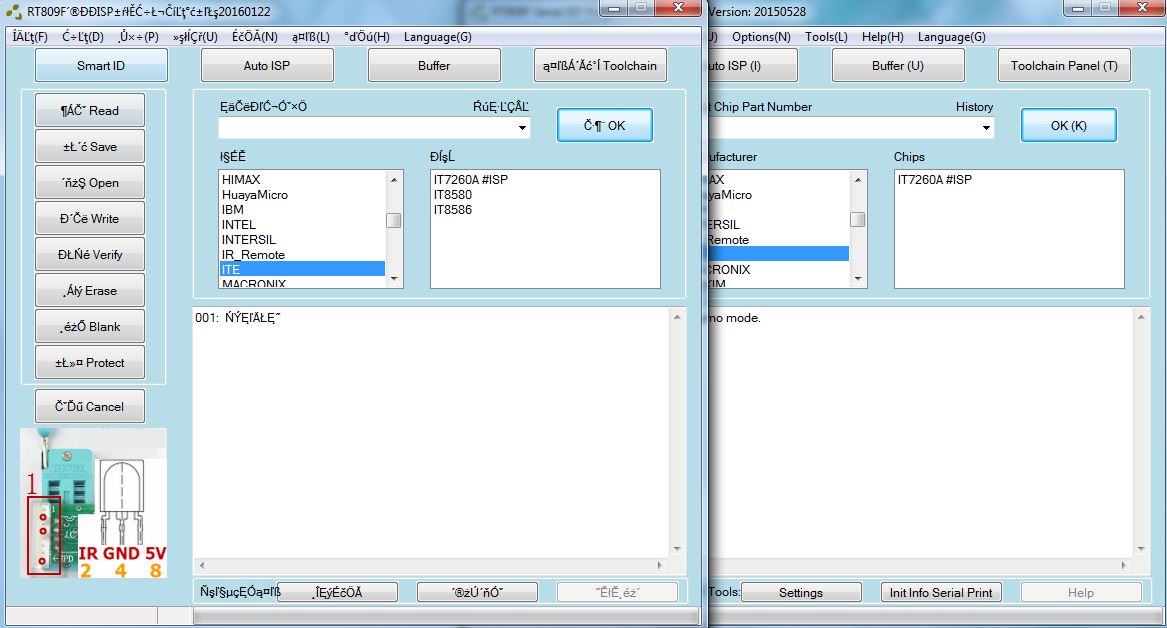Click the OK (K) button
The width and height of the screenshot is (1167, 628).
[1068, 126]
